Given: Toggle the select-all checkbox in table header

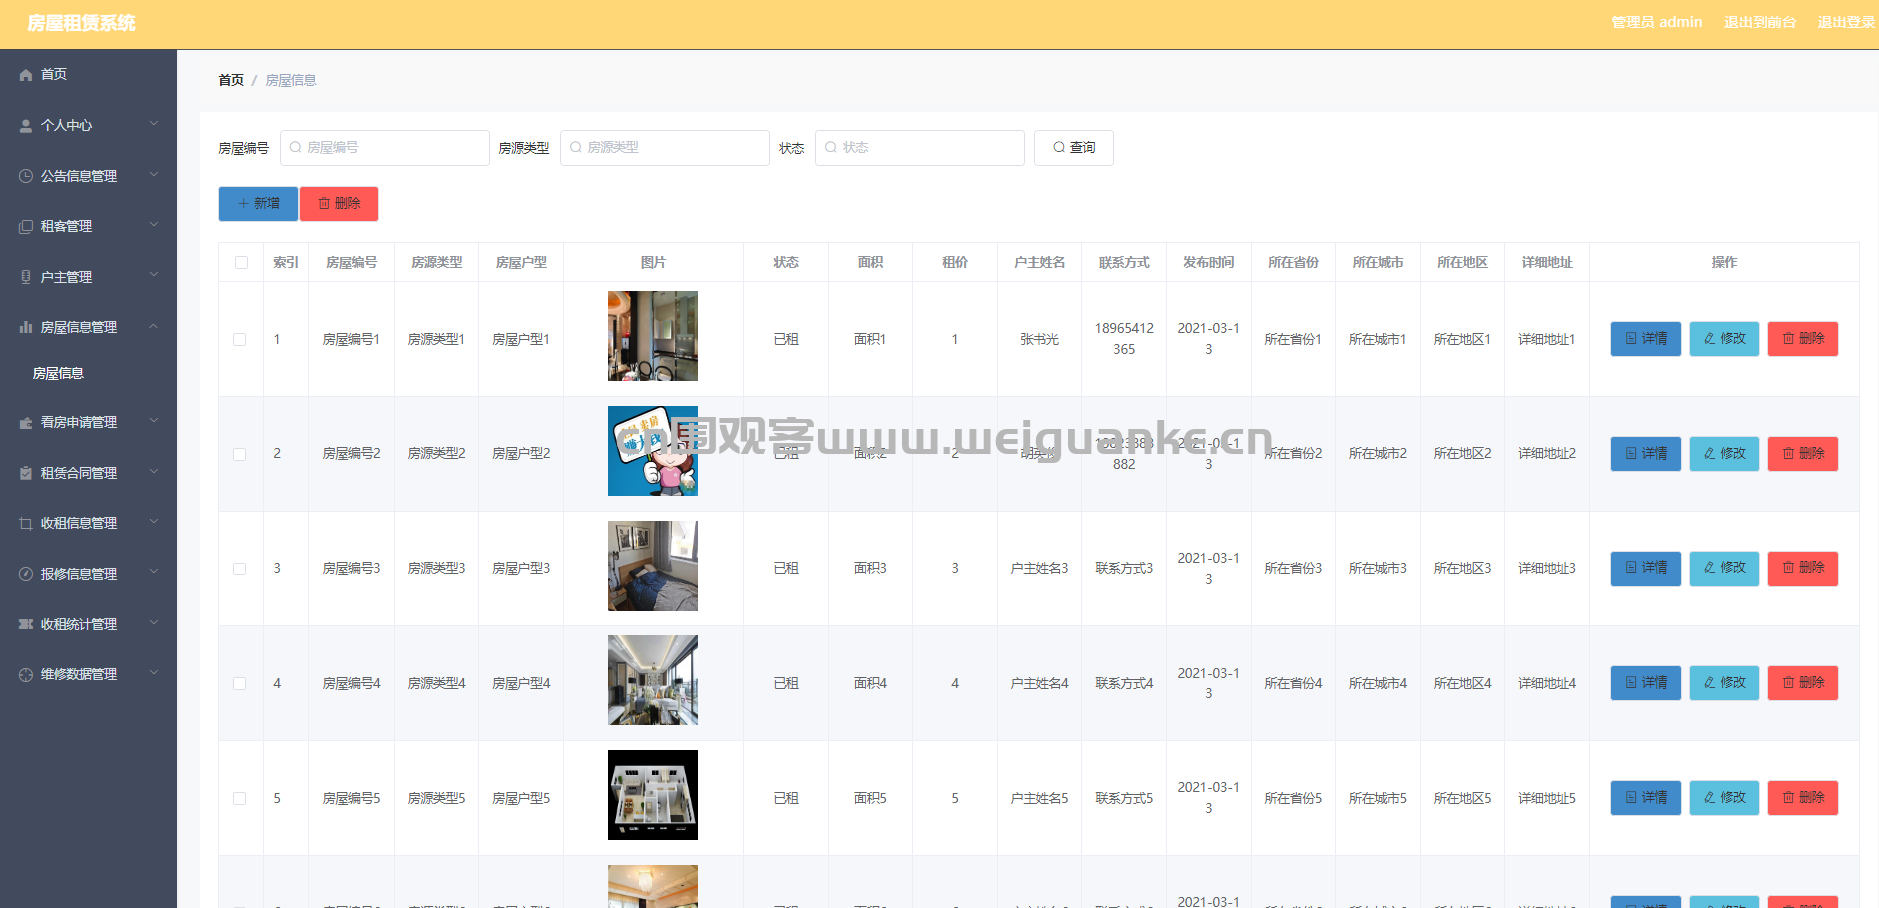Looking at the screenshot, I should pos(241,262).
